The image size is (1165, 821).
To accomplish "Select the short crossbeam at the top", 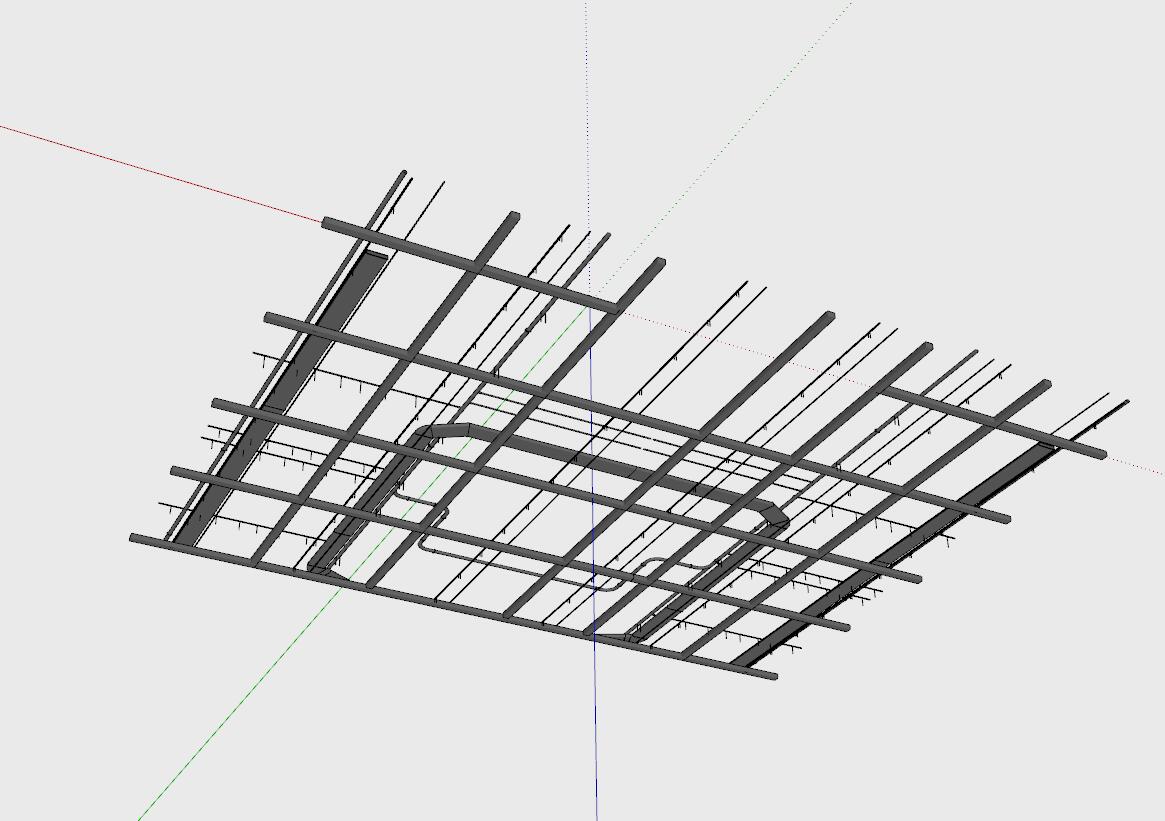I will (x=470, y=262).
